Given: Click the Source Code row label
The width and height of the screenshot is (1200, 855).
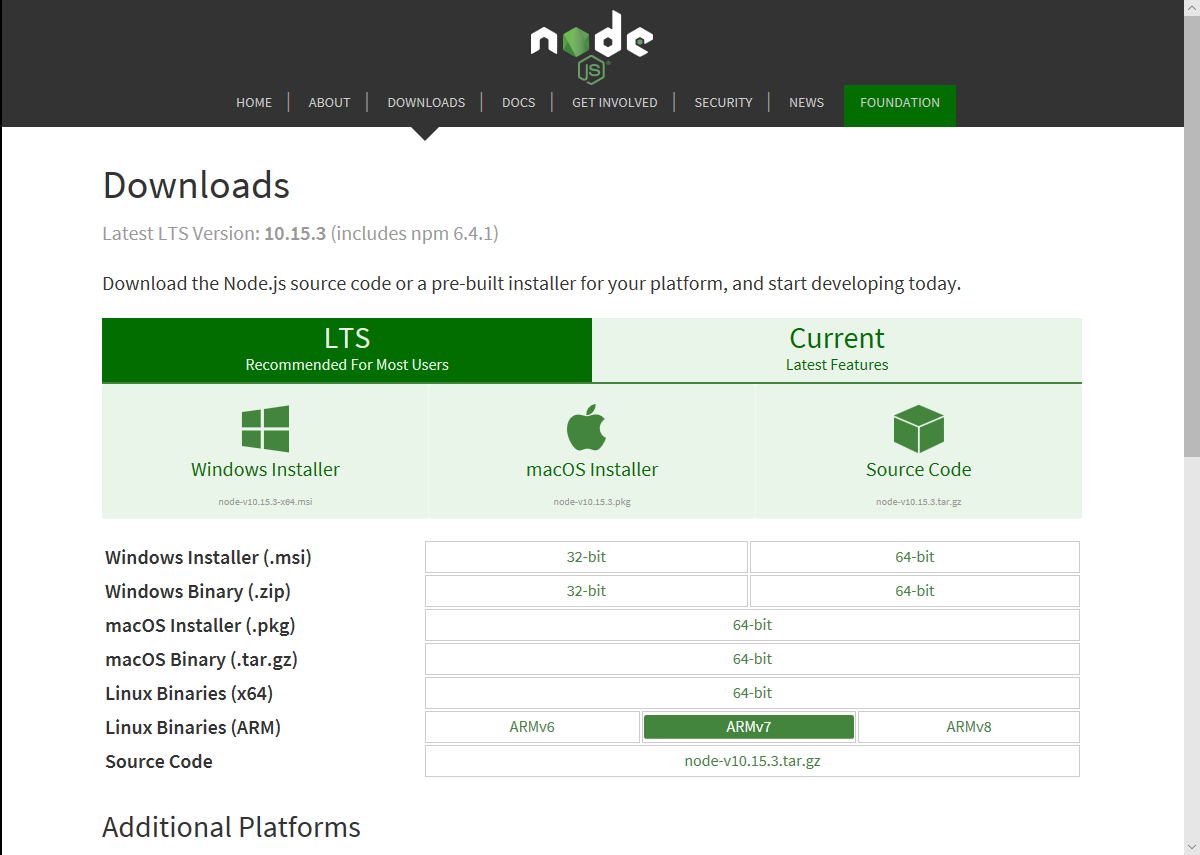Looking at the screenshot, I should (159, 762).
